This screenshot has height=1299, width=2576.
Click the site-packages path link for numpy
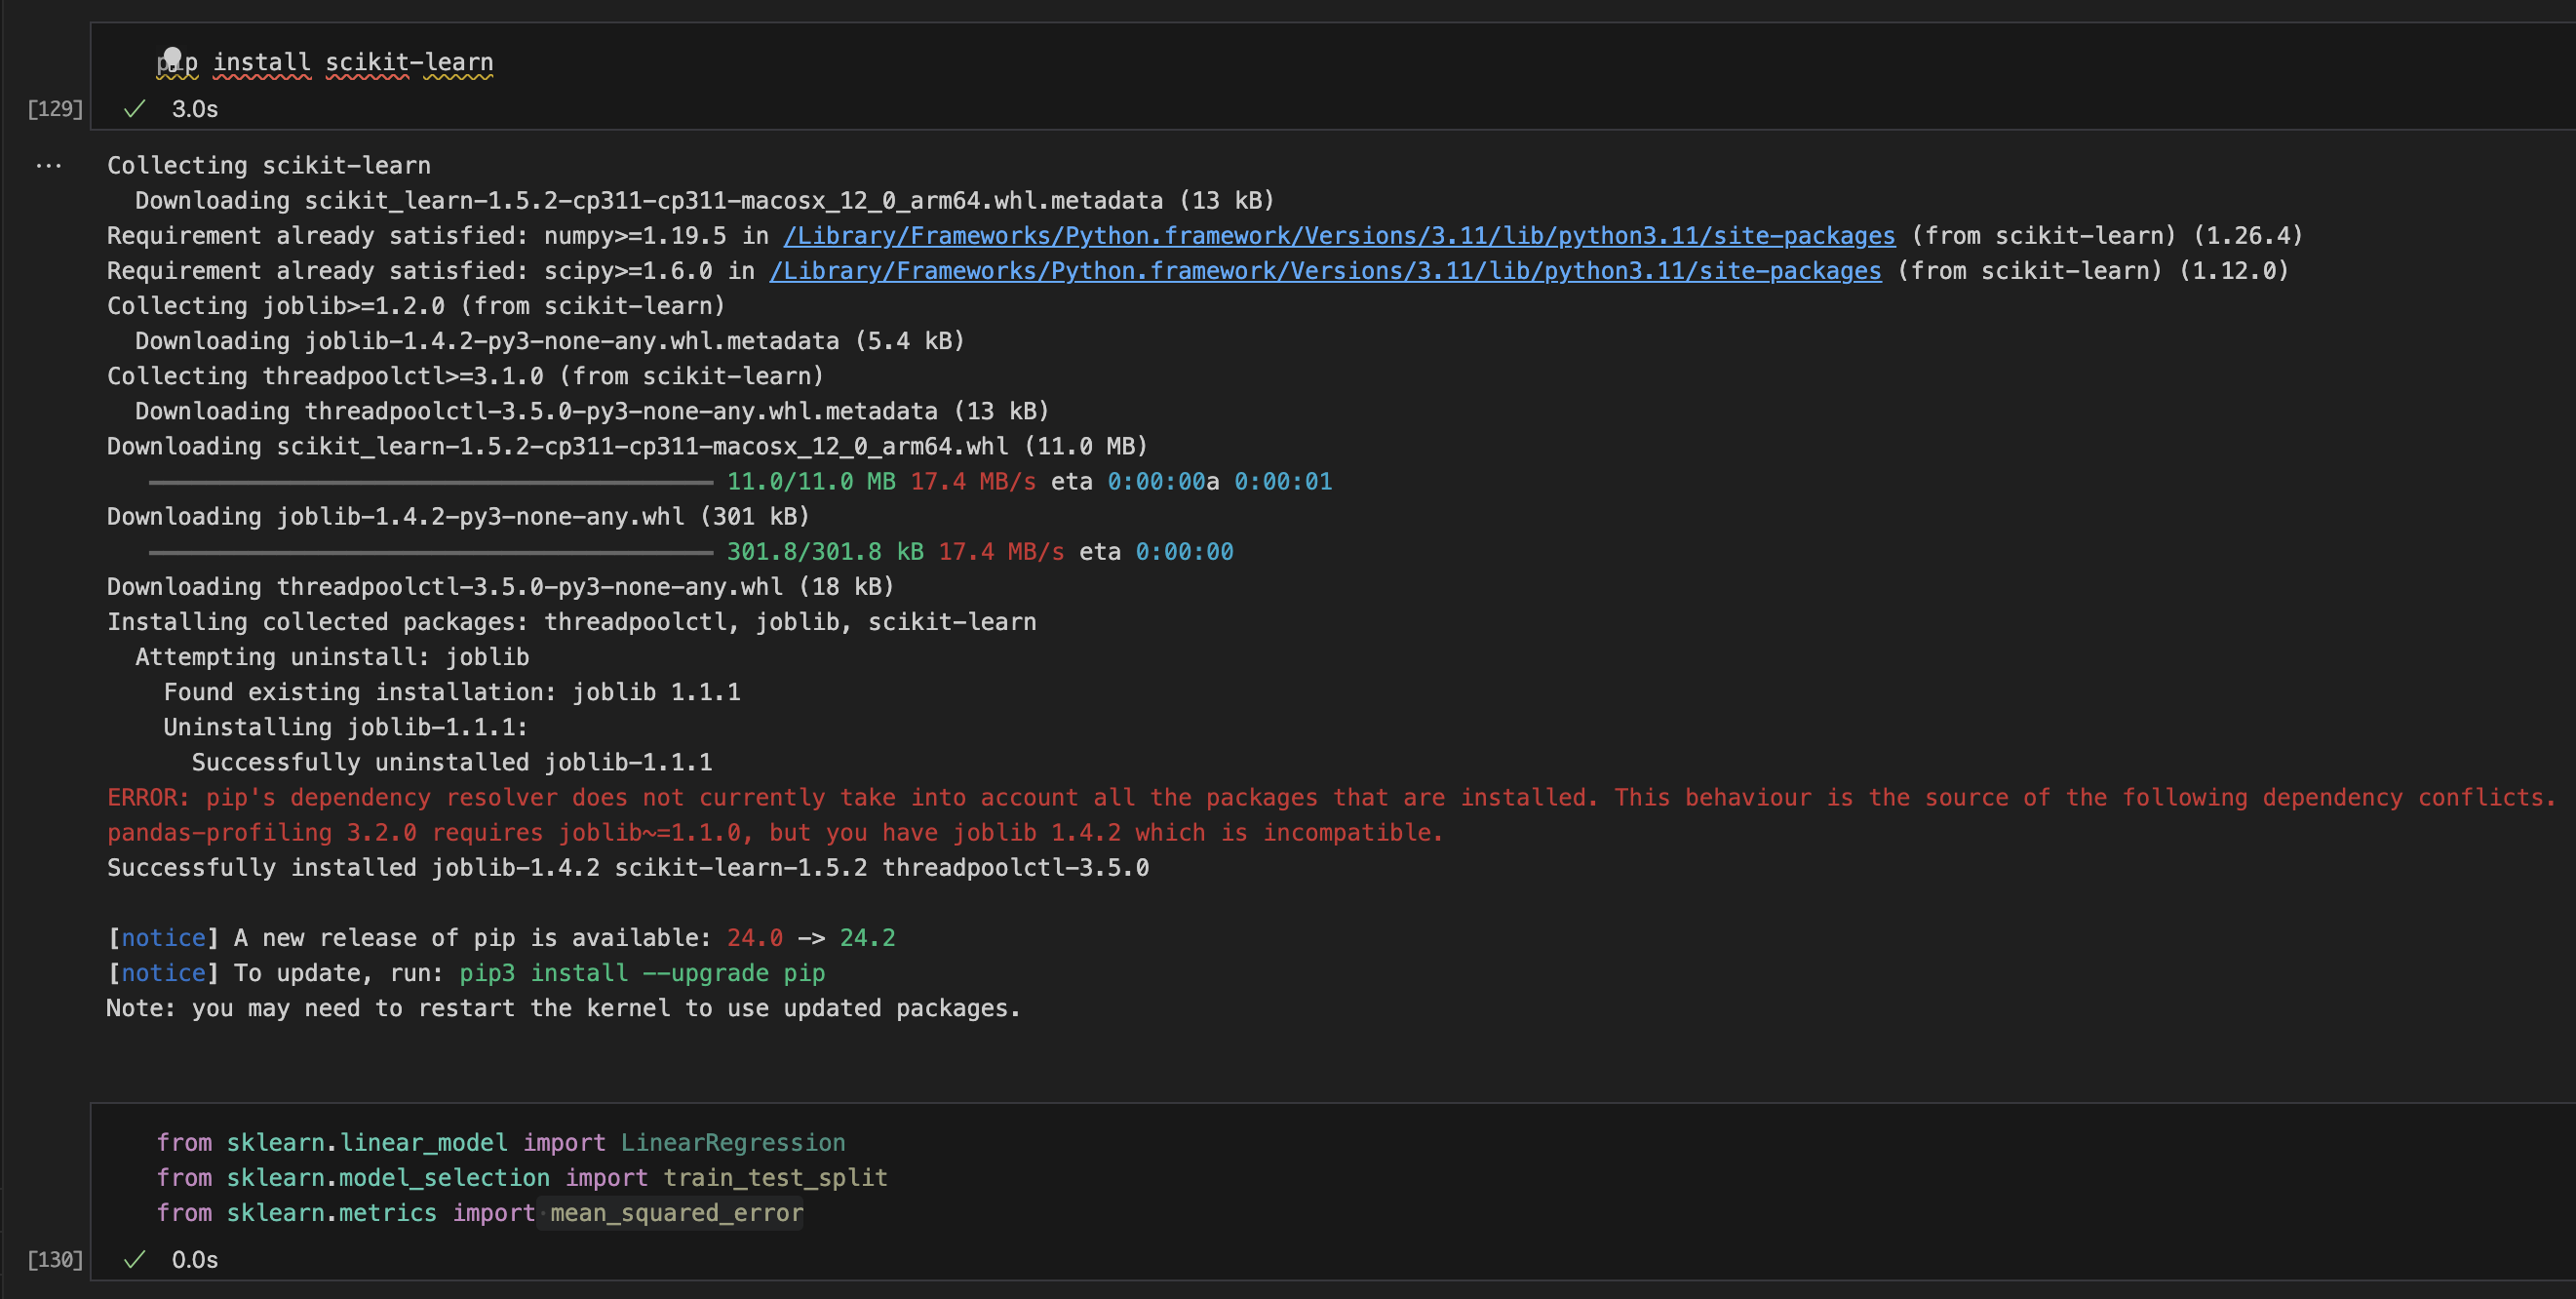pos(1338,236)
